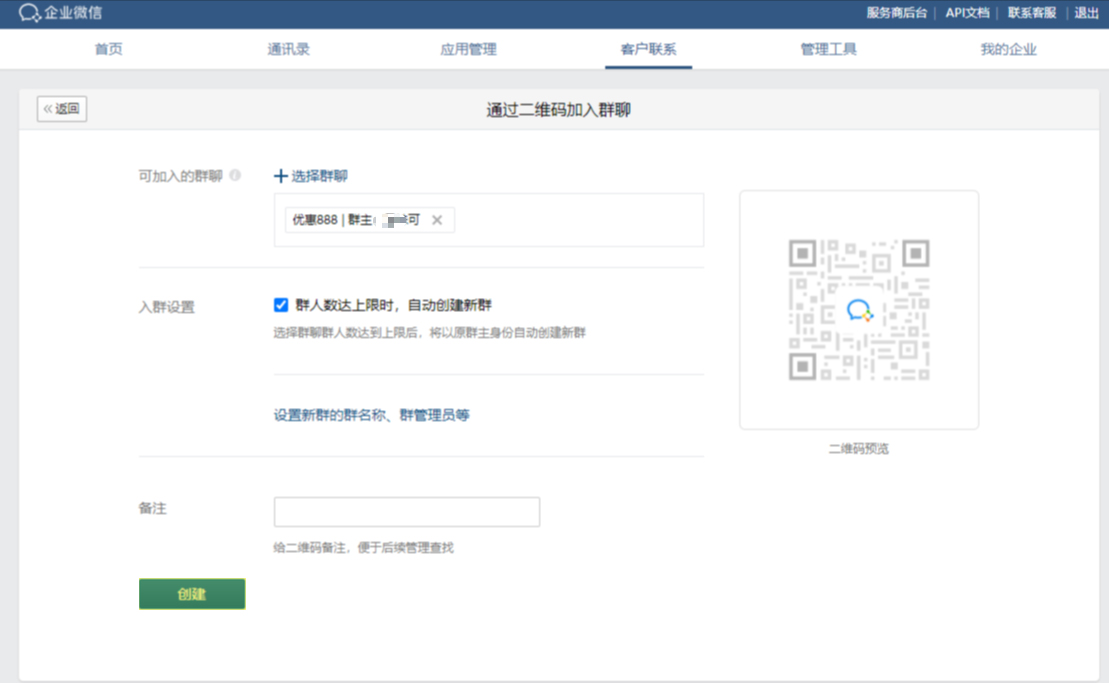Viewport: 1109px width, 683px height.
Task: Open 设置新群的群名称、群管理员等 link
Action: (371, 415)
